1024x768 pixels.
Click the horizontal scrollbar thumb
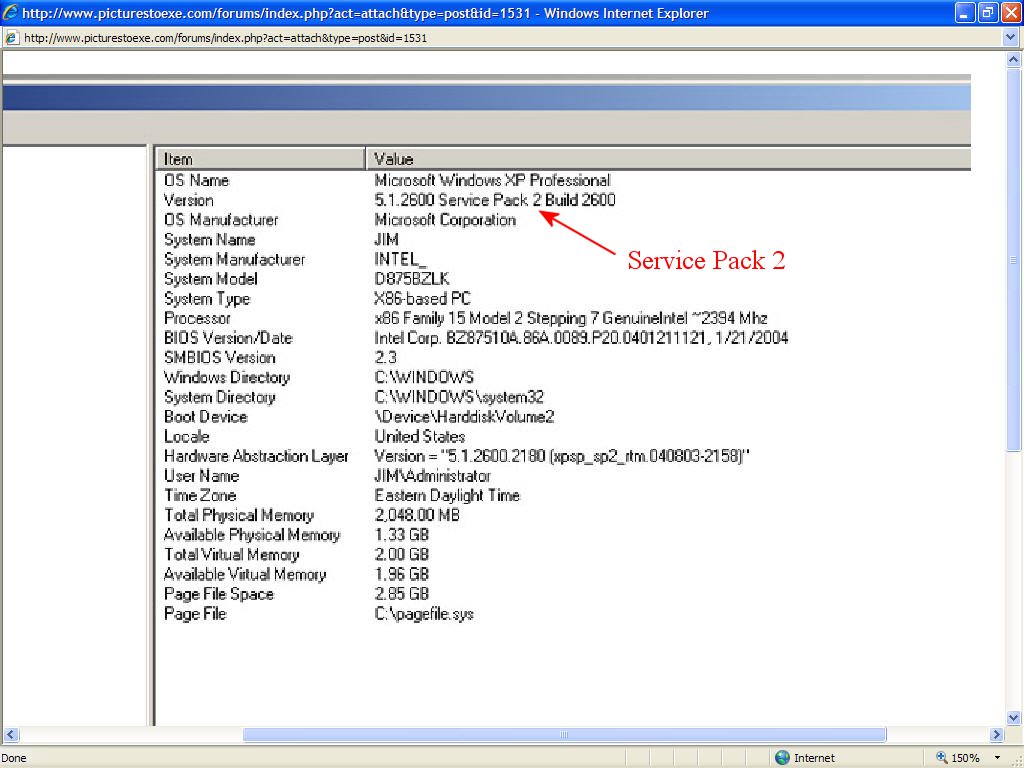click(x=564, y=734)
